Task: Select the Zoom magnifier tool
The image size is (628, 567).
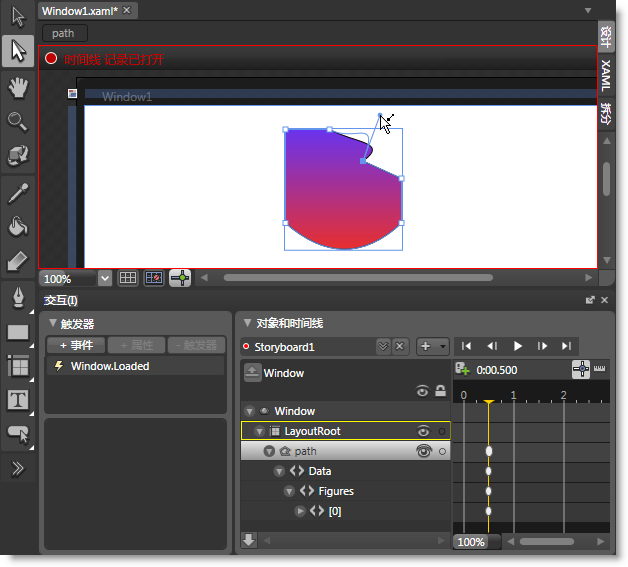Action: click(17, 121)
